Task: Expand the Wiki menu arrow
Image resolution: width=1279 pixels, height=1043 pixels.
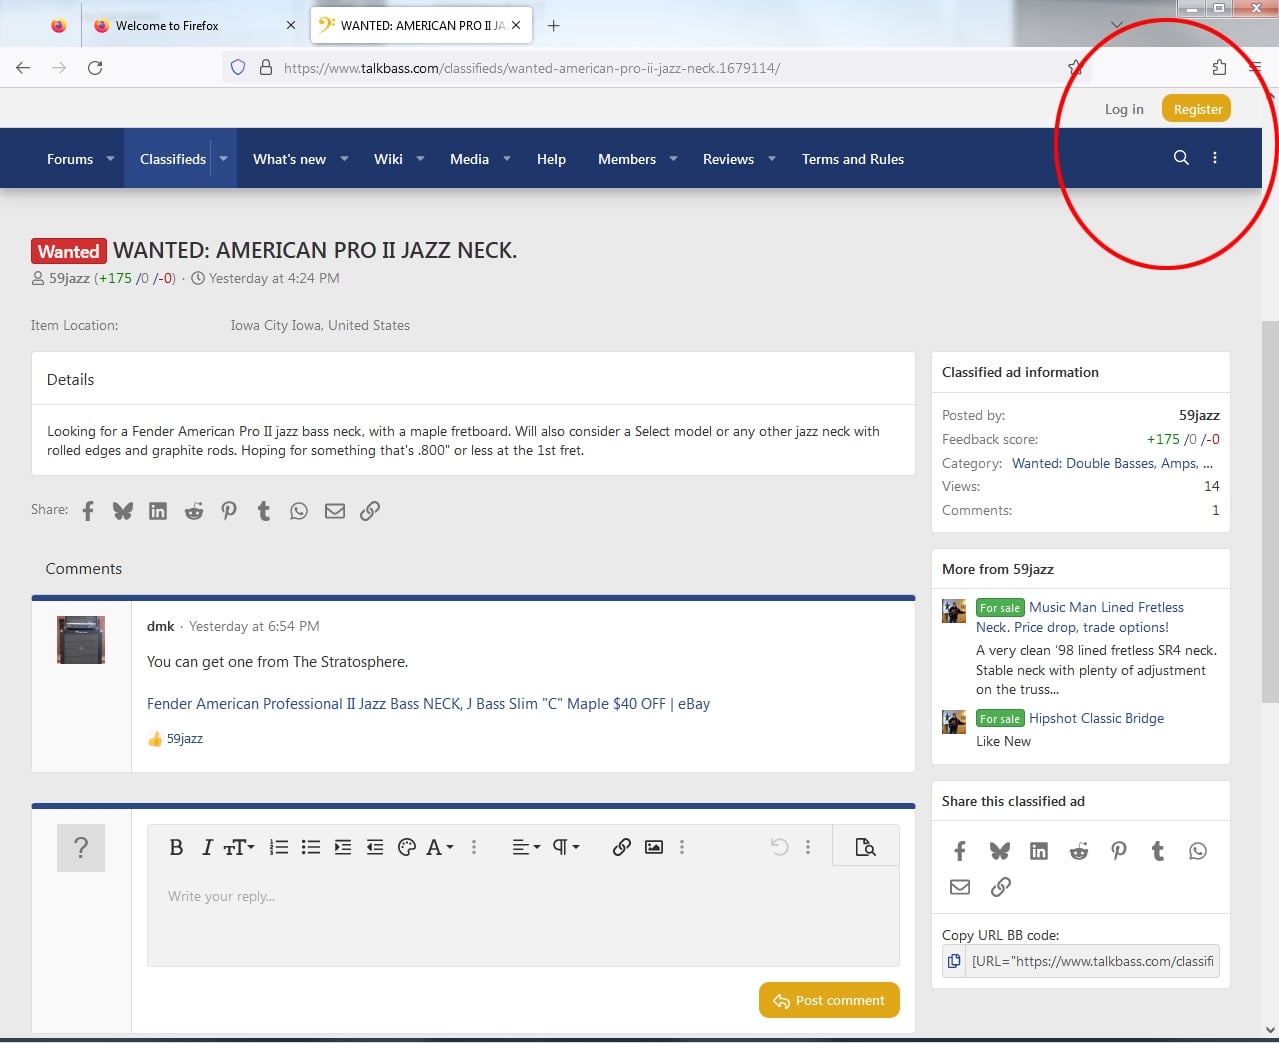Action: point(420,158)
